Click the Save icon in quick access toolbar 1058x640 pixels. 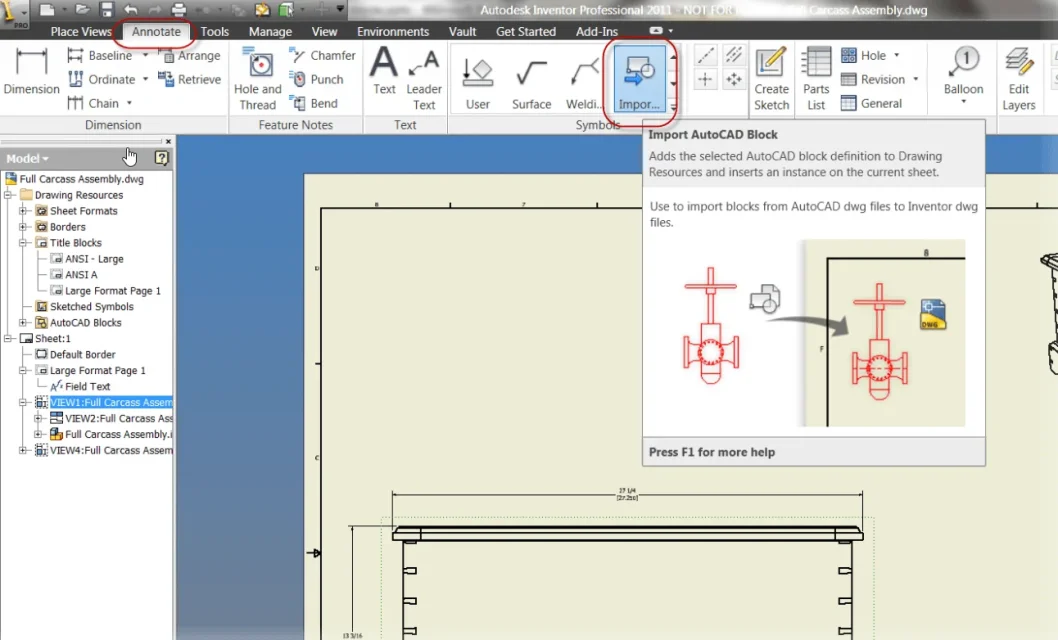[107, 9]
